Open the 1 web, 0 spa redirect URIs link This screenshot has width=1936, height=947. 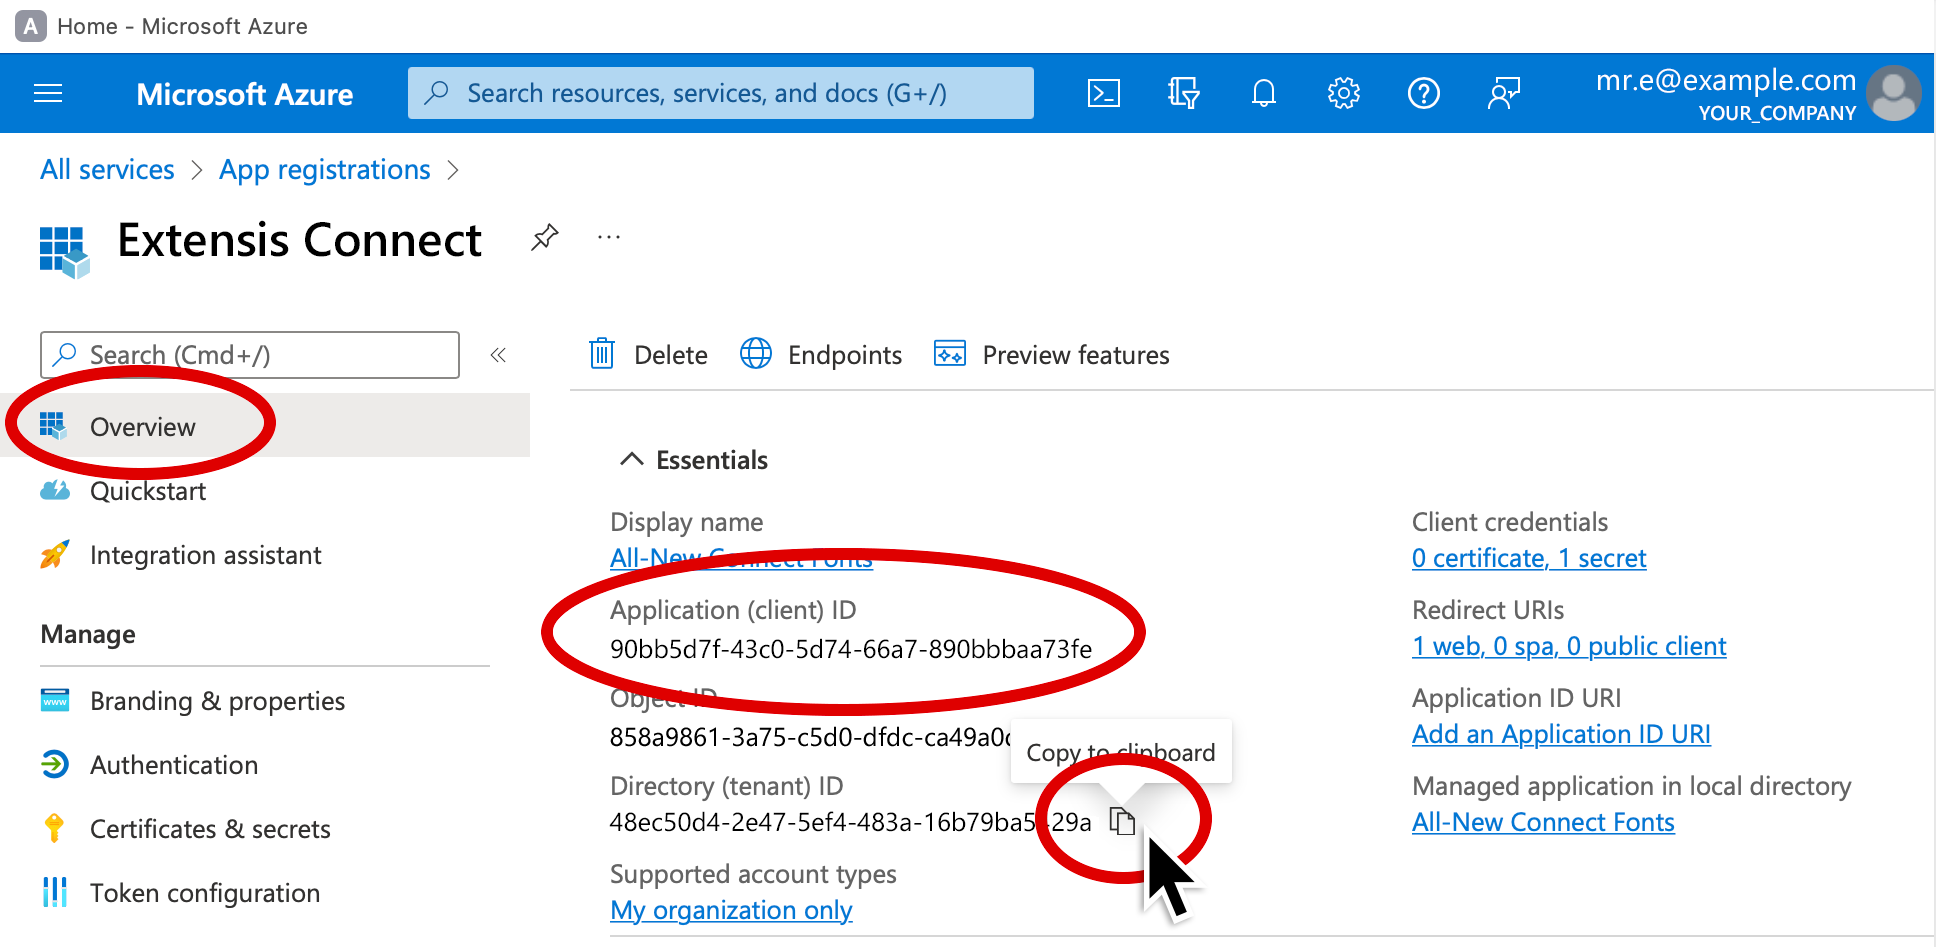pos(1569,646)
